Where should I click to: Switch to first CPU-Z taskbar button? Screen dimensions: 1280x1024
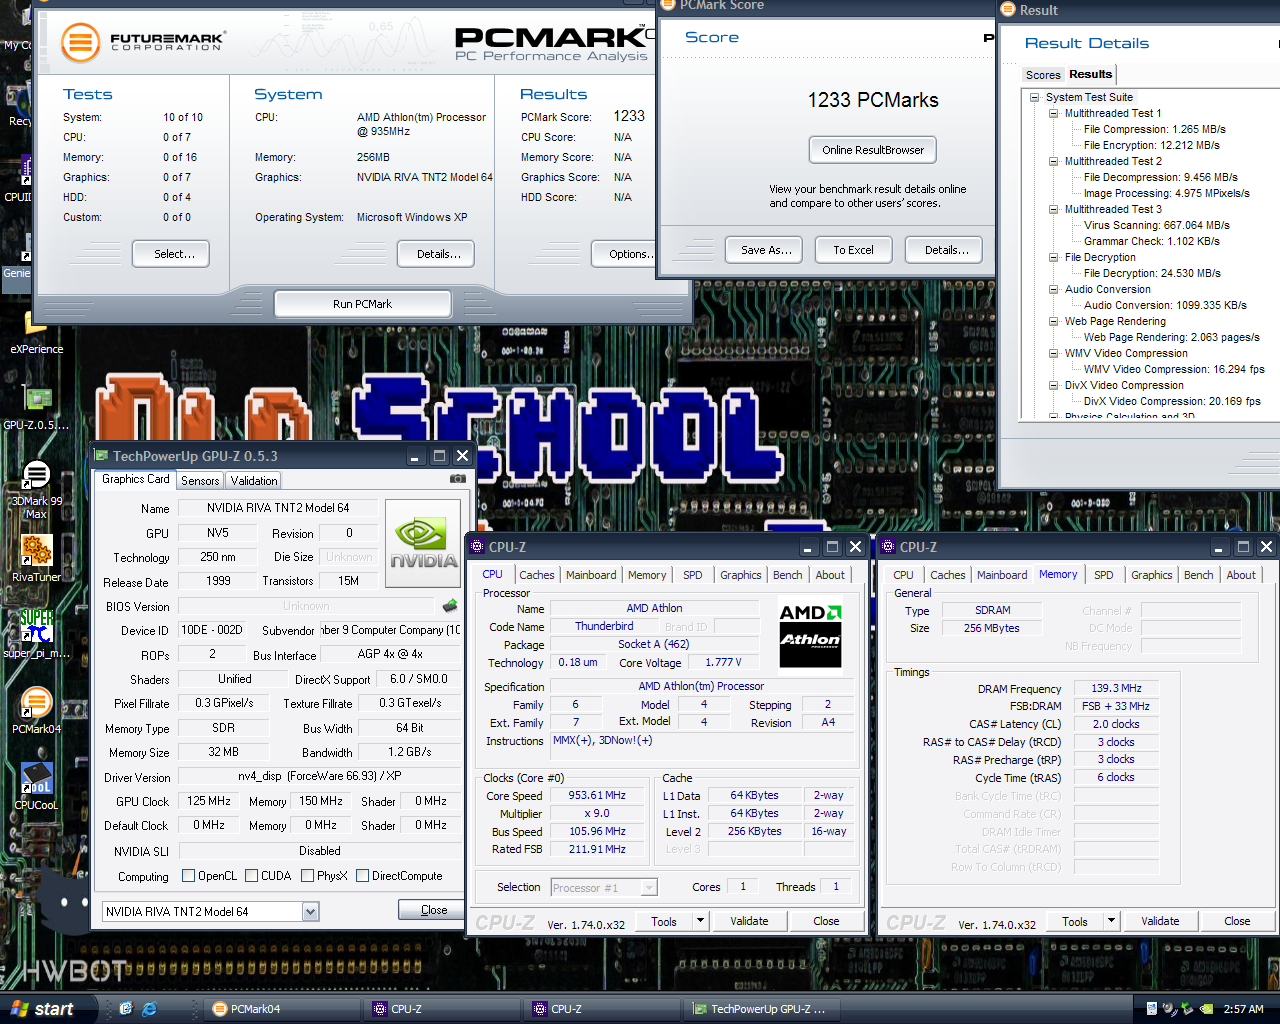coord(444,1009)
